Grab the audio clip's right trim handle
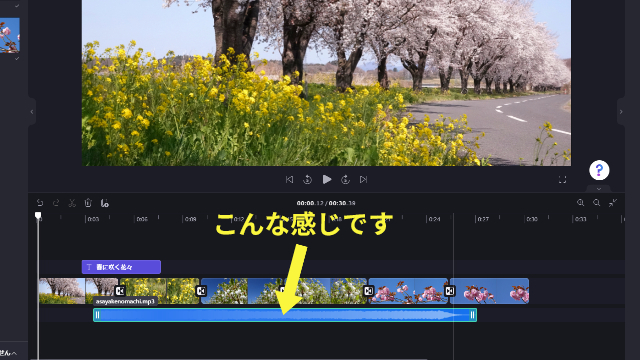 tap(472, 315)
